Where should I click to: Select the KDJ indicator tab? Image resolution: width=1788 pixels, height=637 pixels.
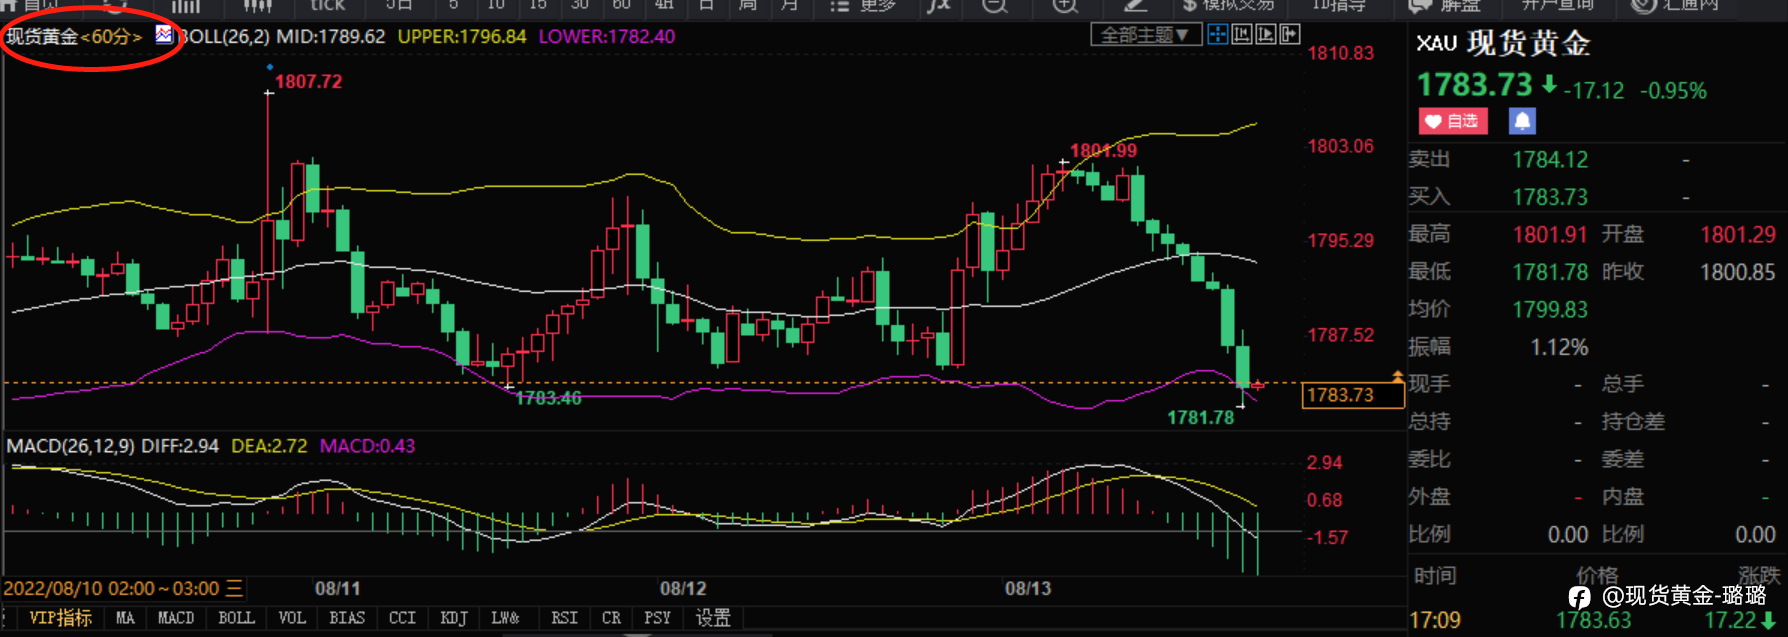(454, 618)
